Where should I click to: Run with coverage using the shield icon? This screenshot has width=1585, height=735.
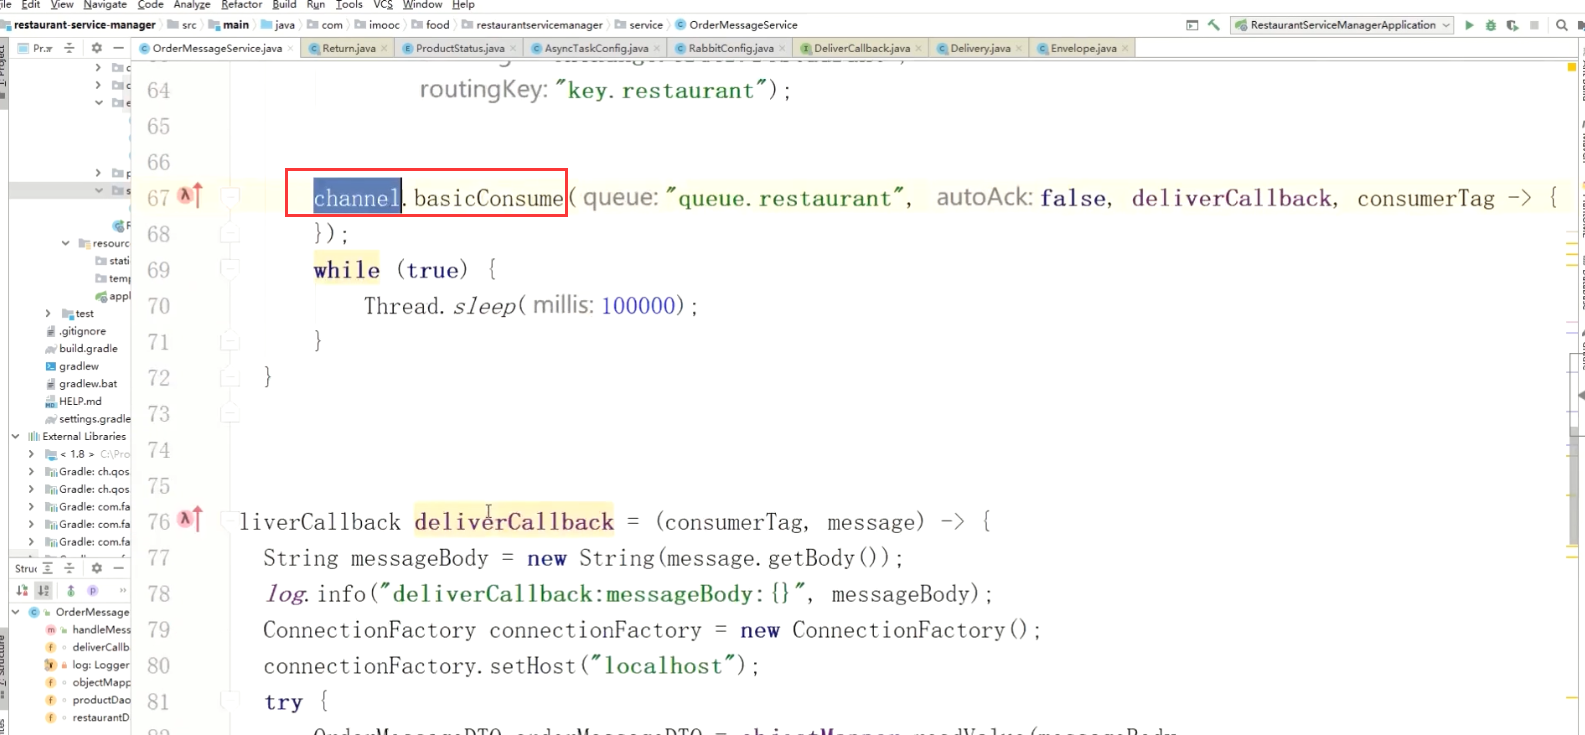(x=1512, y=25)
